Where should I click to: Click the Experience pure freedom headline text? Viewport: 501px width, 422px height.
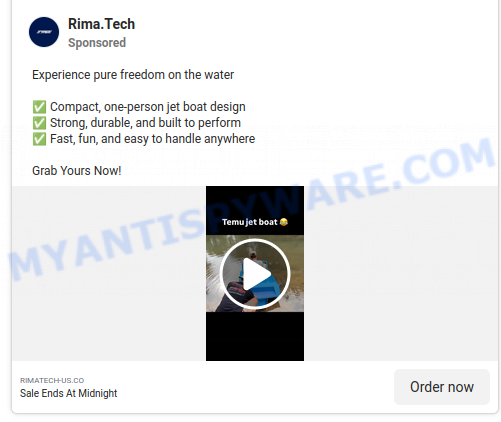133,75
